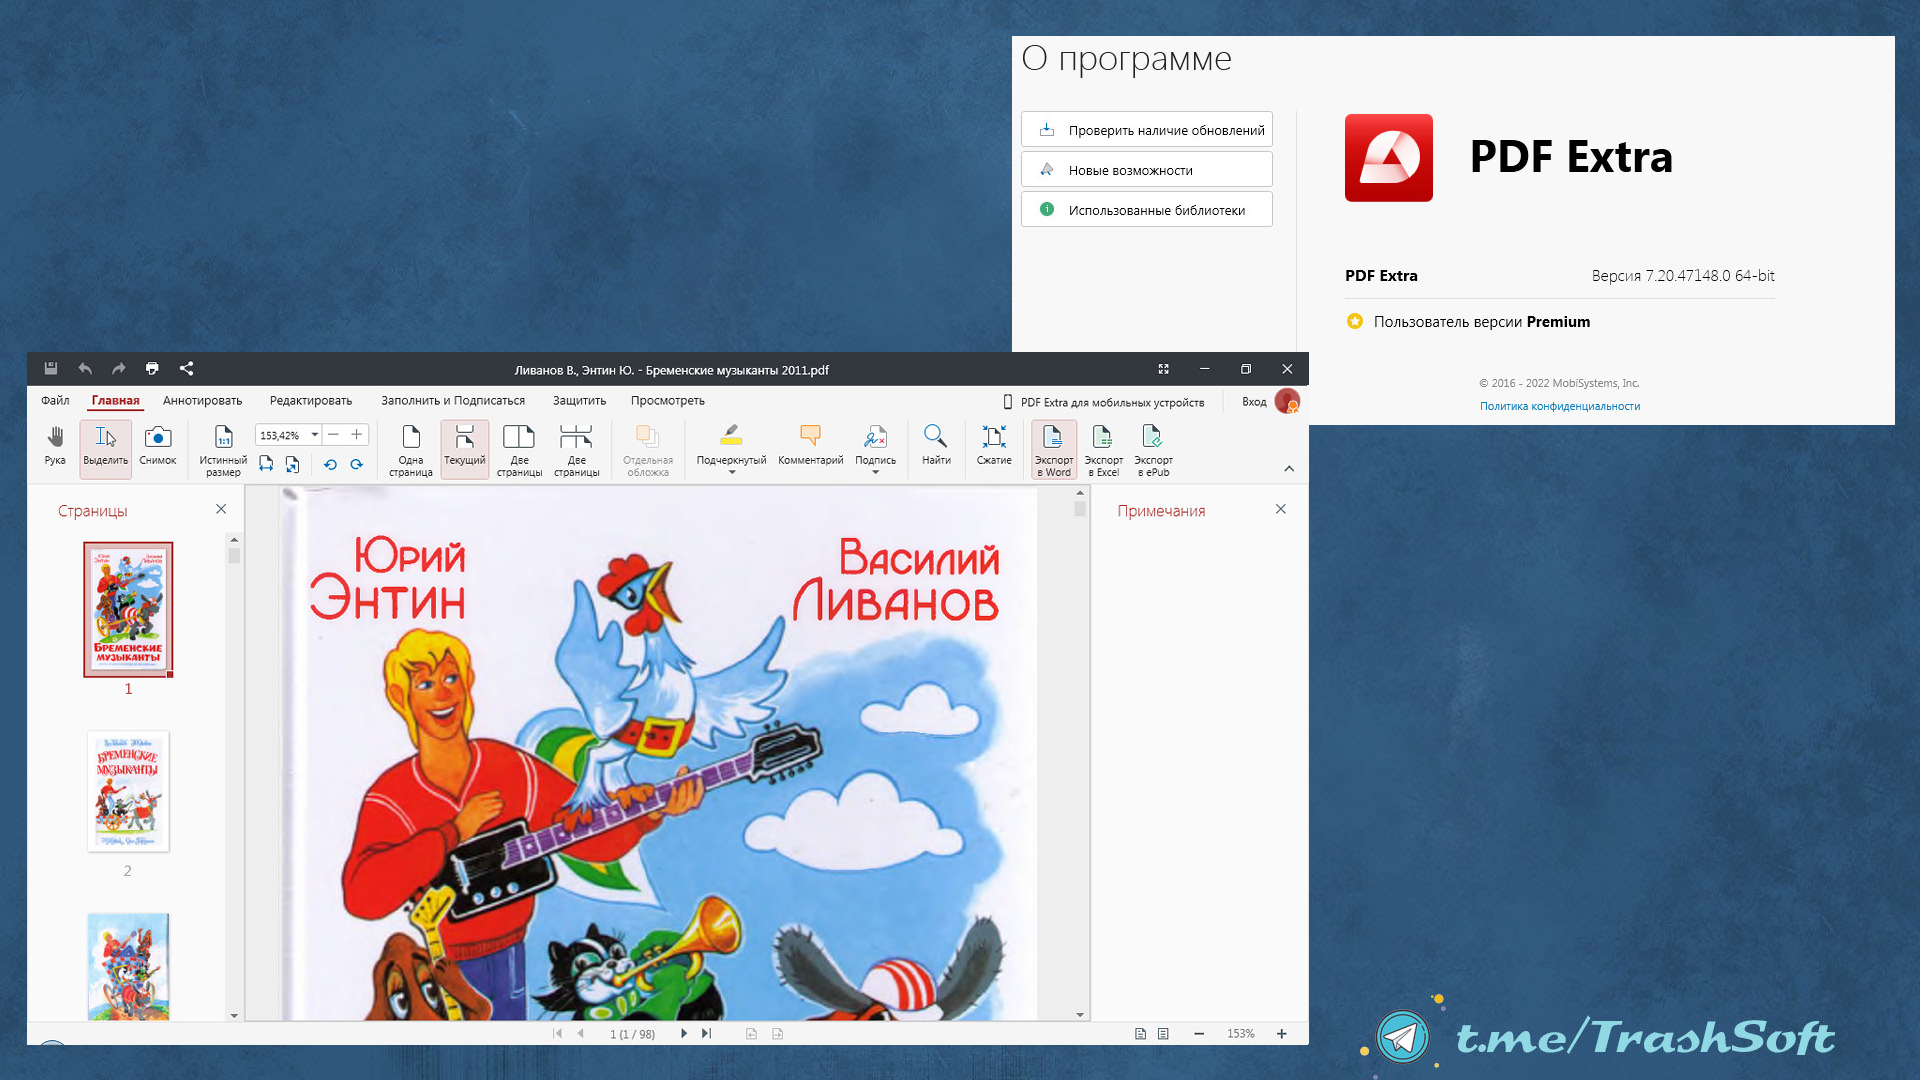Click the redo arrow in the title bar
Screen dimensions: 1920x1080
click(x=118, y=369)
